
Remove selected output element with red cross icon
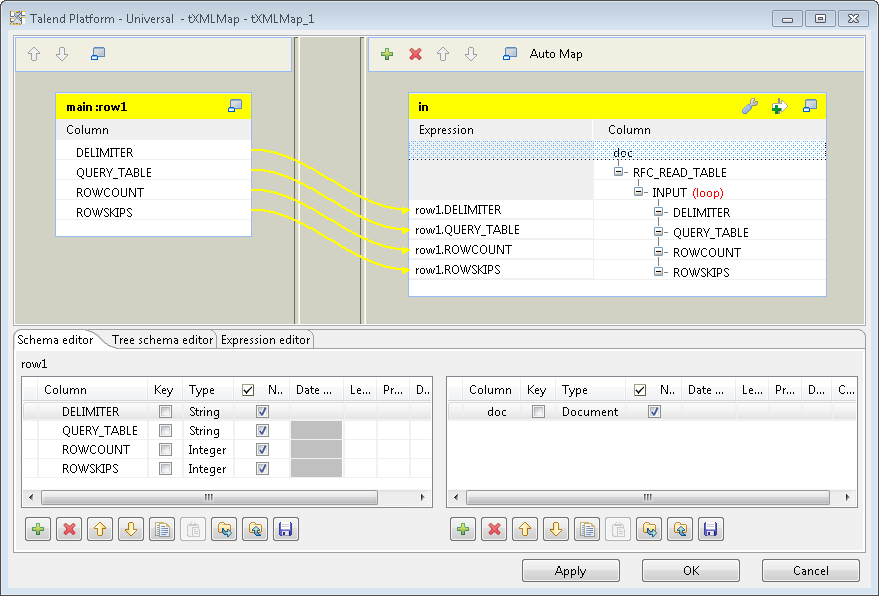pos(415,54)
